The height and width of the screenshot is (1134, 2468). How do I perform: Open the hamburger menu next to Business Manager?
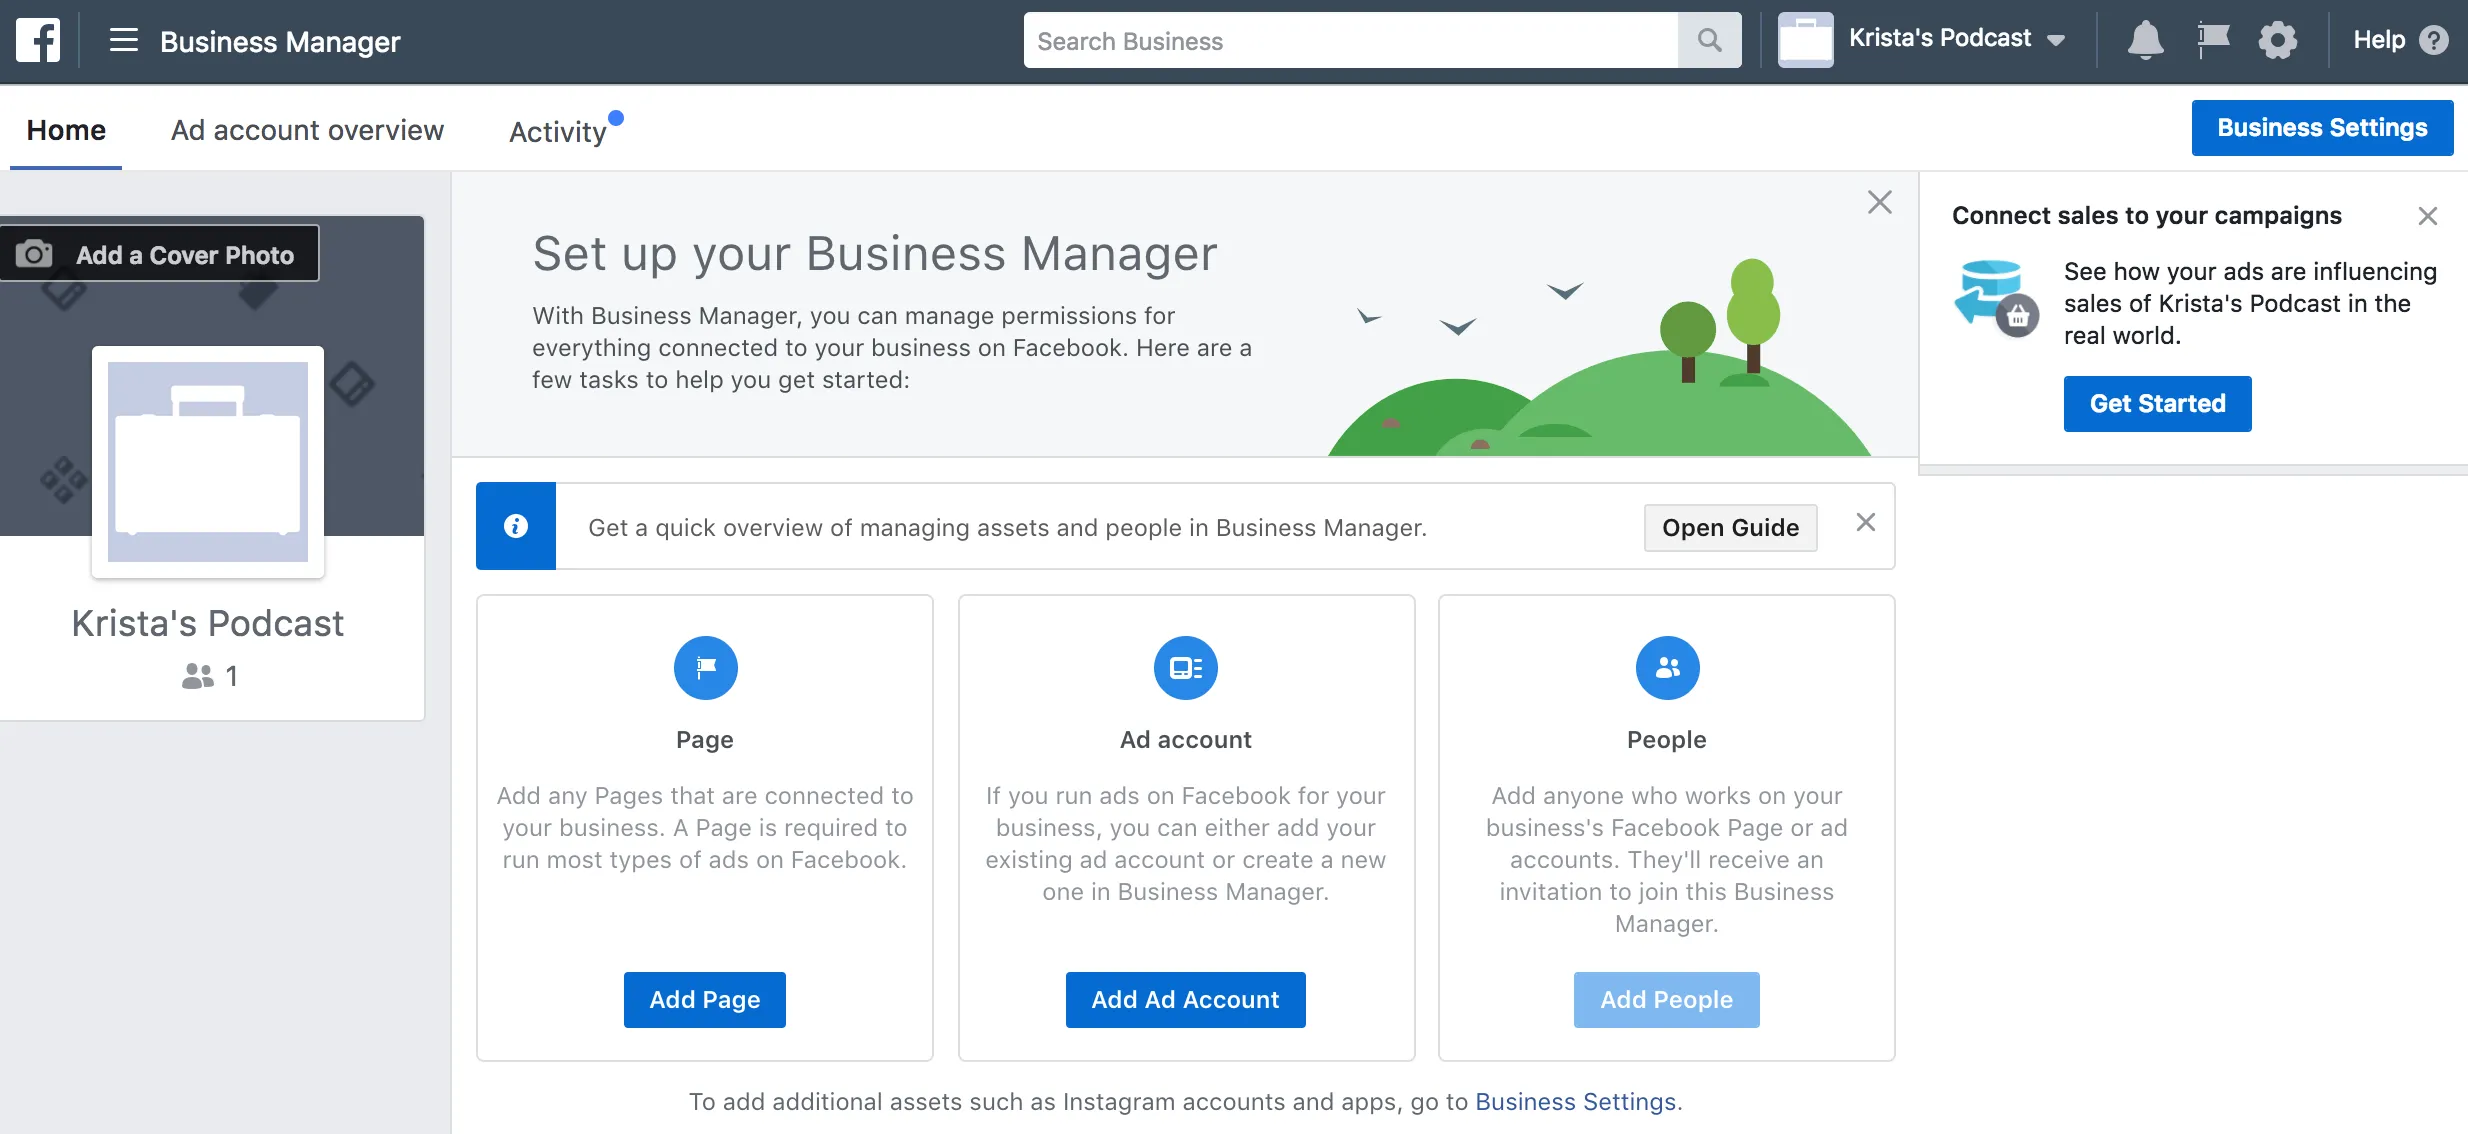tap(124, 40)
